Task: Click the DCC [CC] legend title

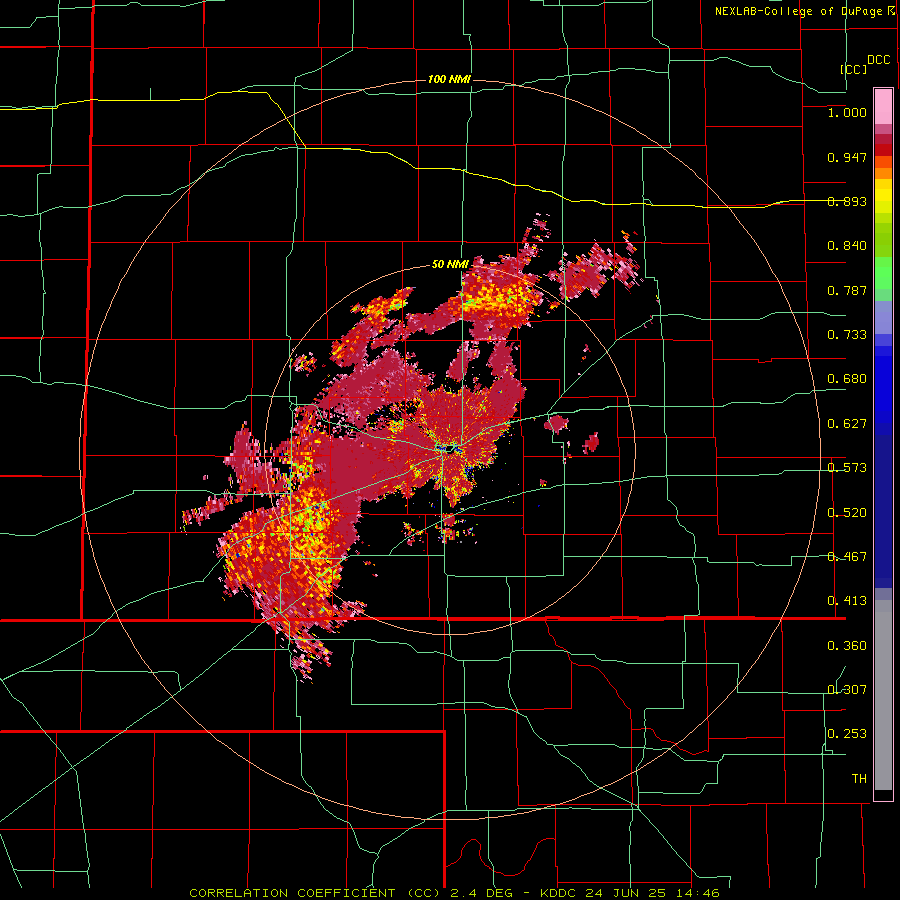Action: click(865, 64)
